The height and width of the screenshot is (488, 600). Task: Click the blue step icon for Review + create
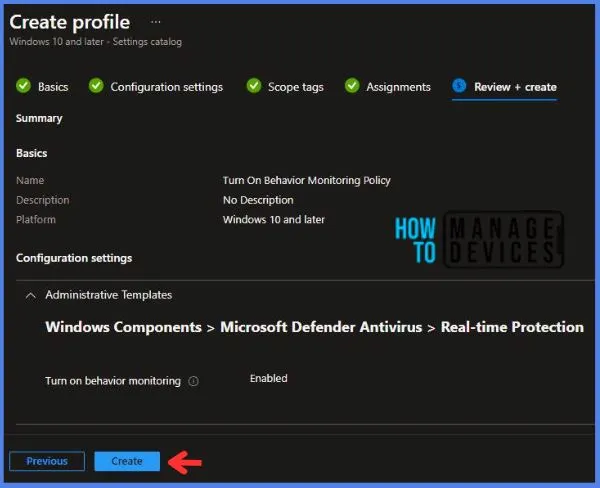point(459,85)
